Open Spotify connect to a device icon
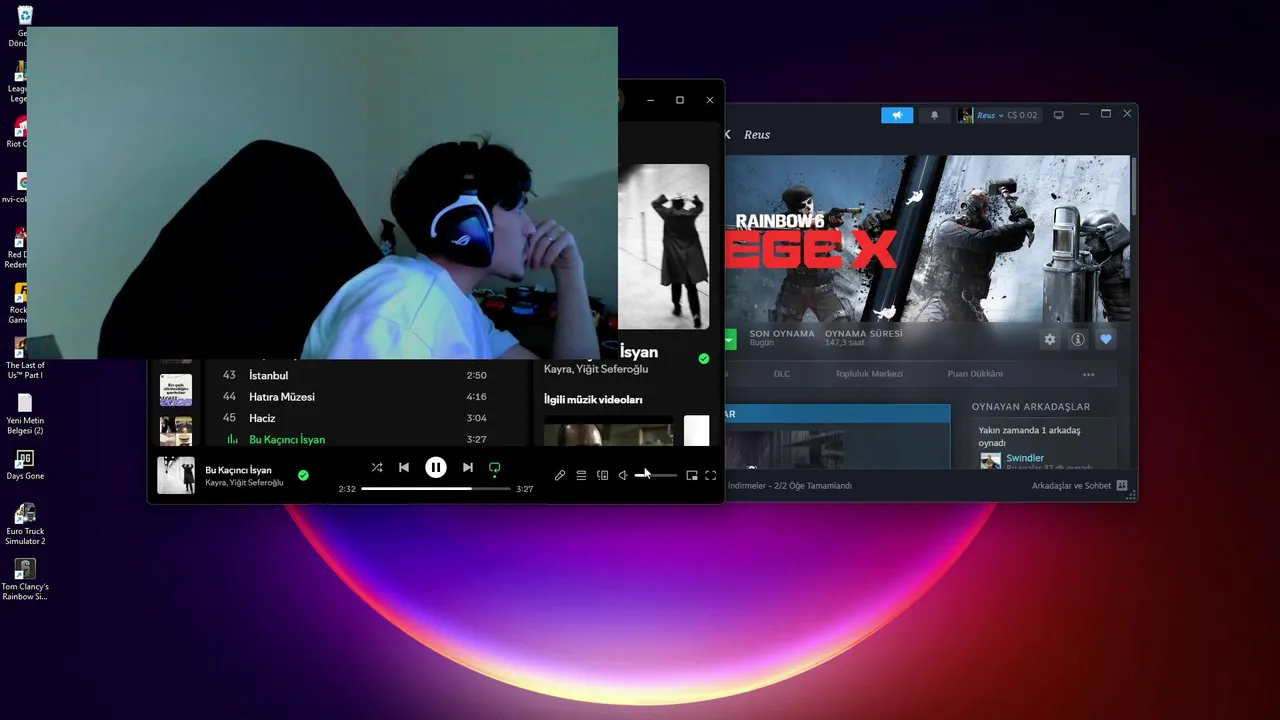This screenshot has width=1280, height=720. 602,475
